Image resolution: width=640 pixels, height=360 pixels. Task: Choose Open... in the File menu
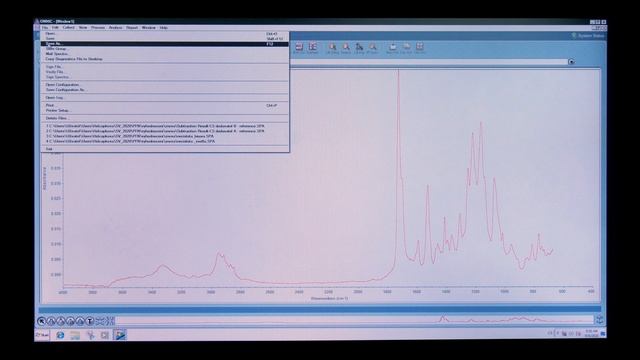click(x=164, y=33)
